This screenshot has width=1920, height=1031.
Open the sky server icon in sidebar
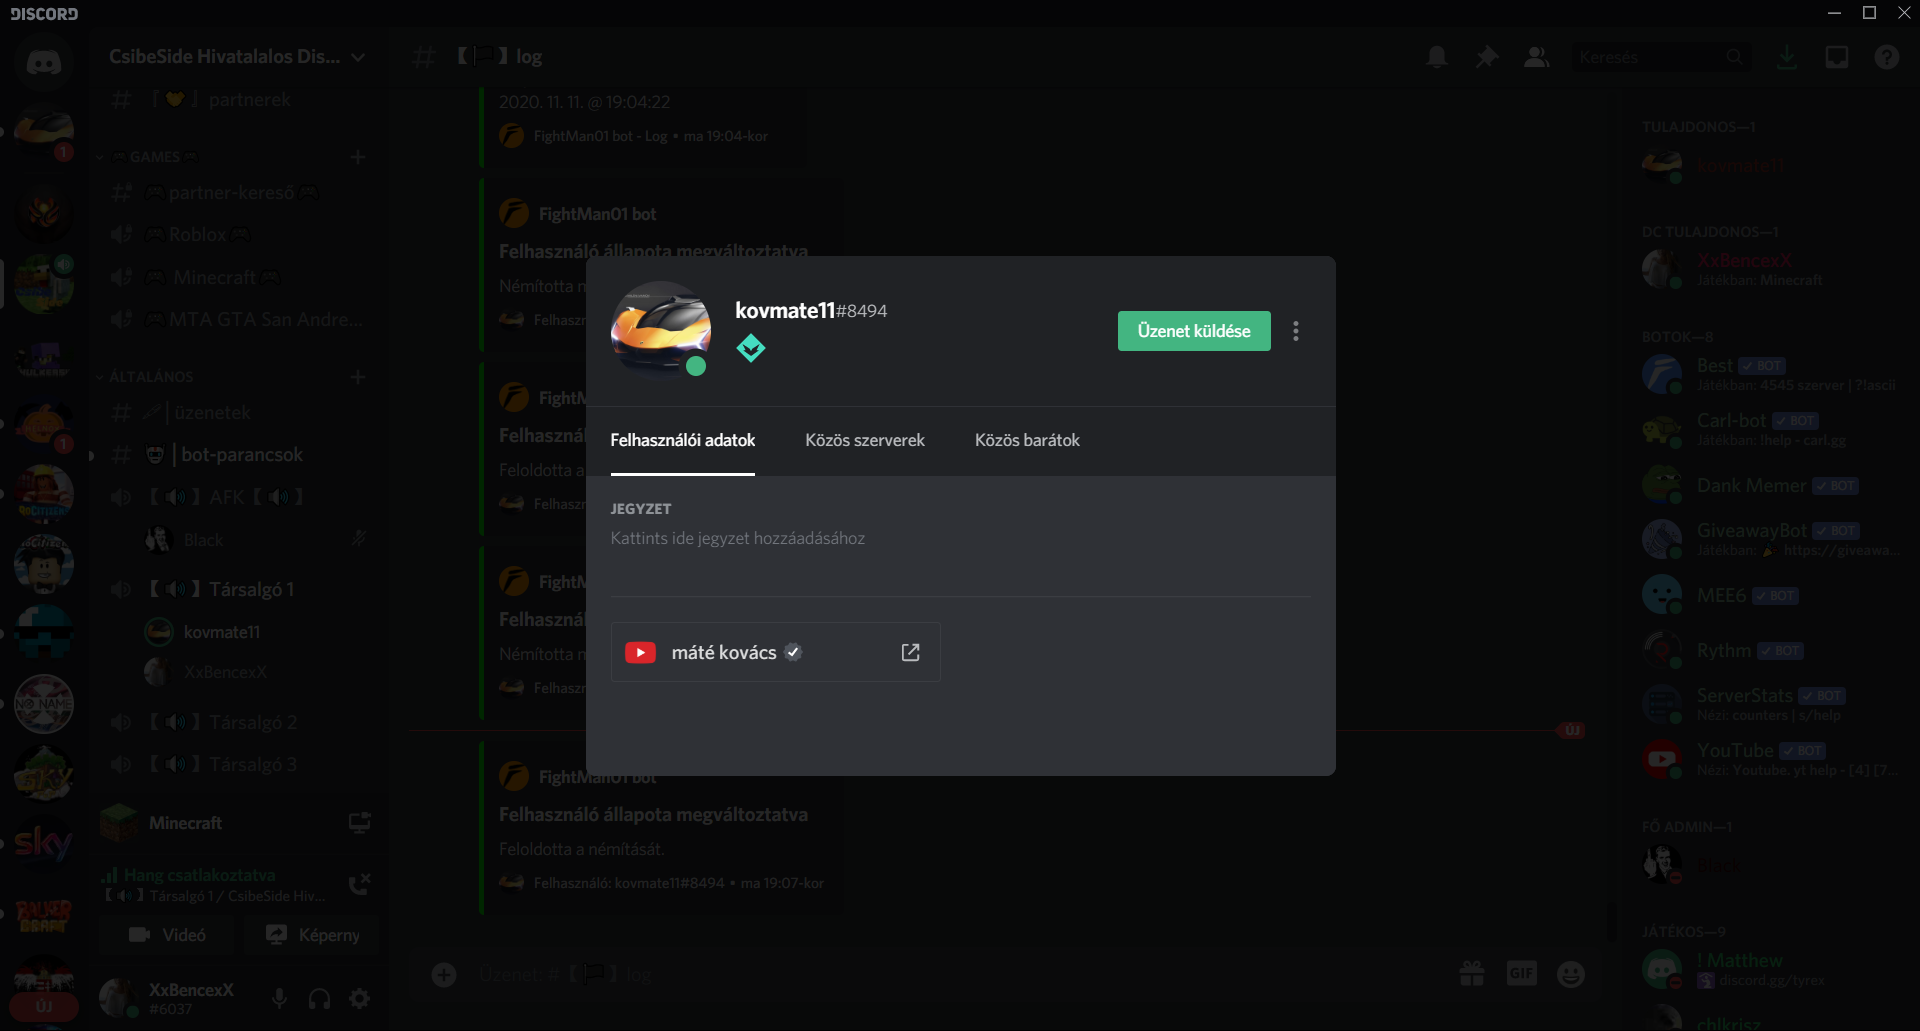tap(44, 843)
